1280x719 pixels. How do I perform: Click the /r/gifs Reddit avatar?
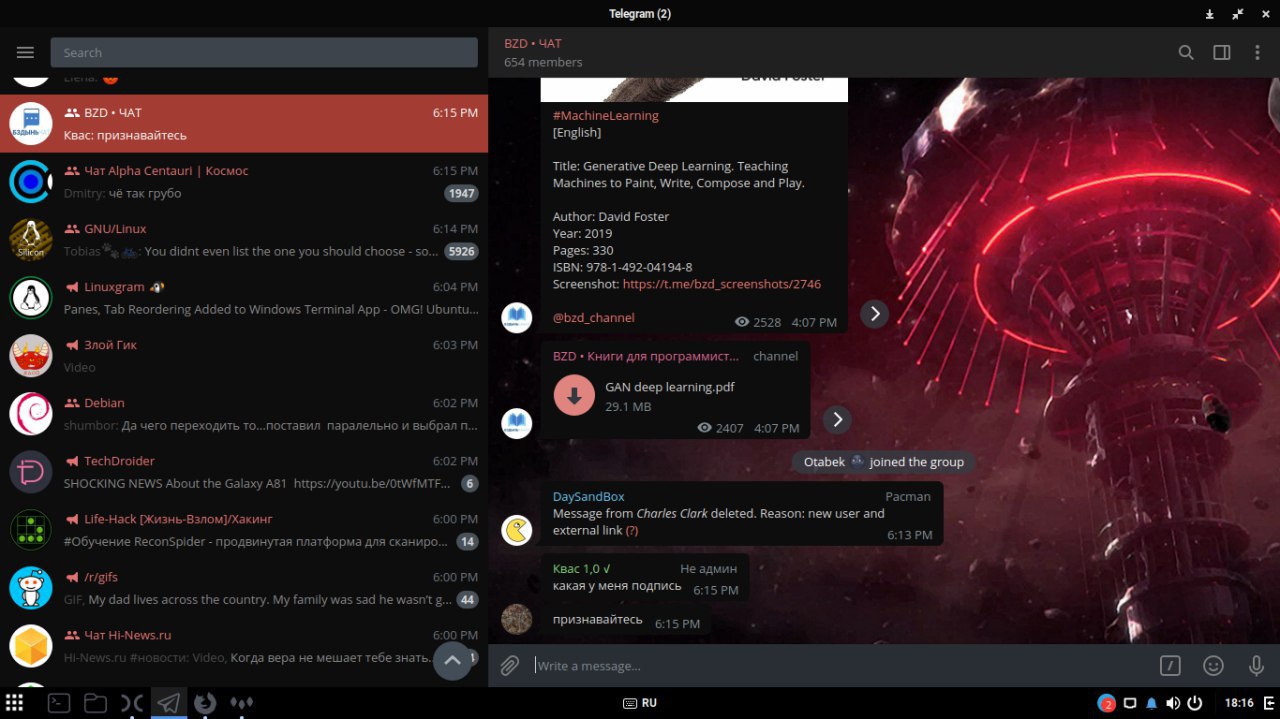coord(31,588)
